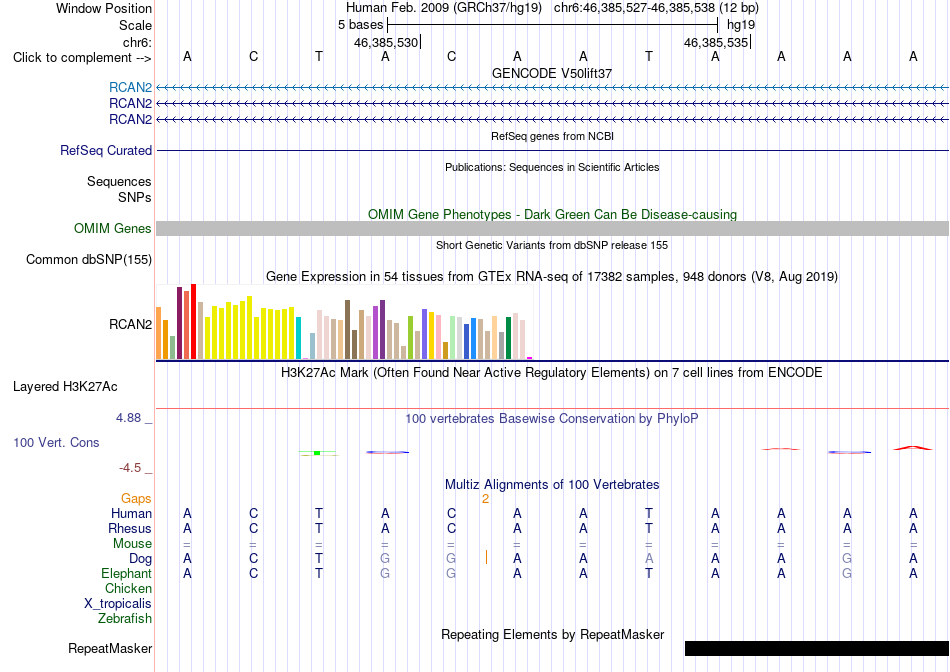Click the position marker 46,385,530
The height and width of the screenshot is (672, 950).
click(386, 42)
